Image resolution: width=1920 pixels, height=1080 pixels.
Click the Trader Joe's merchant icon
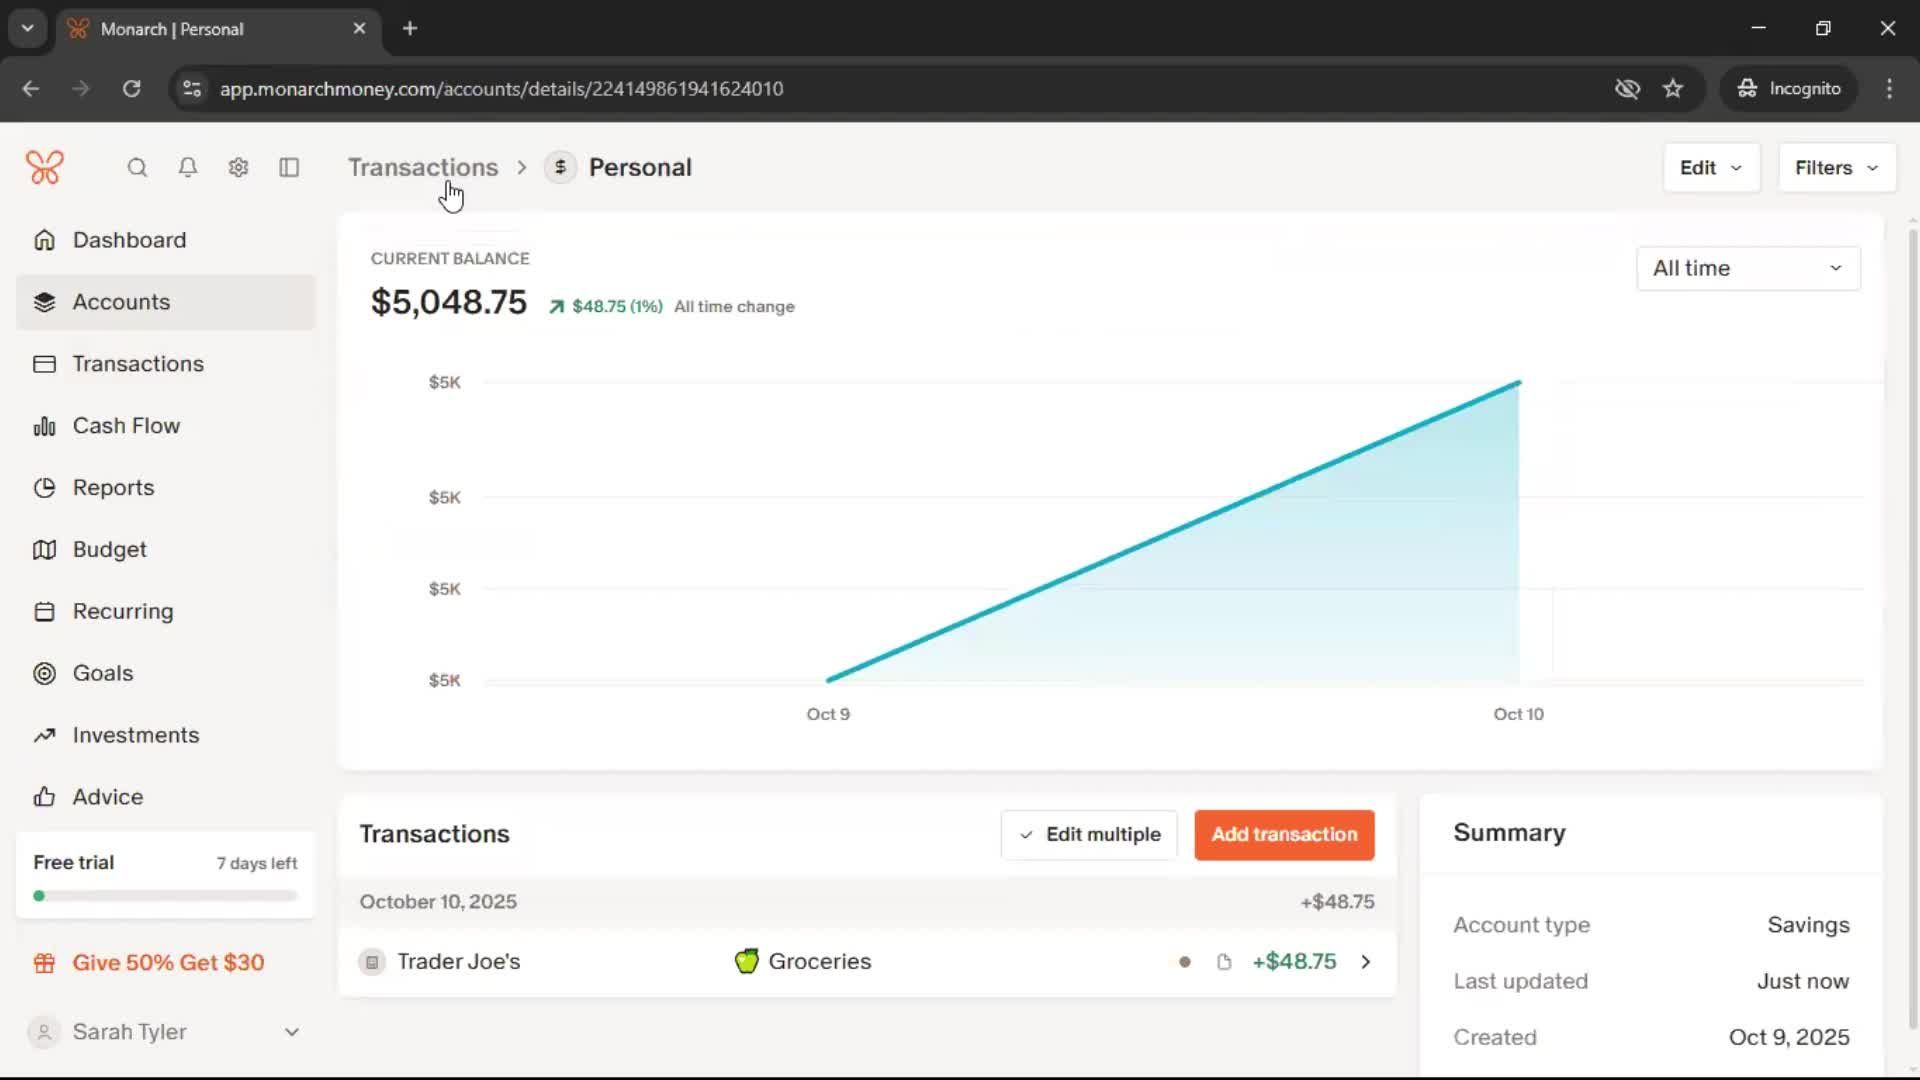372,962
